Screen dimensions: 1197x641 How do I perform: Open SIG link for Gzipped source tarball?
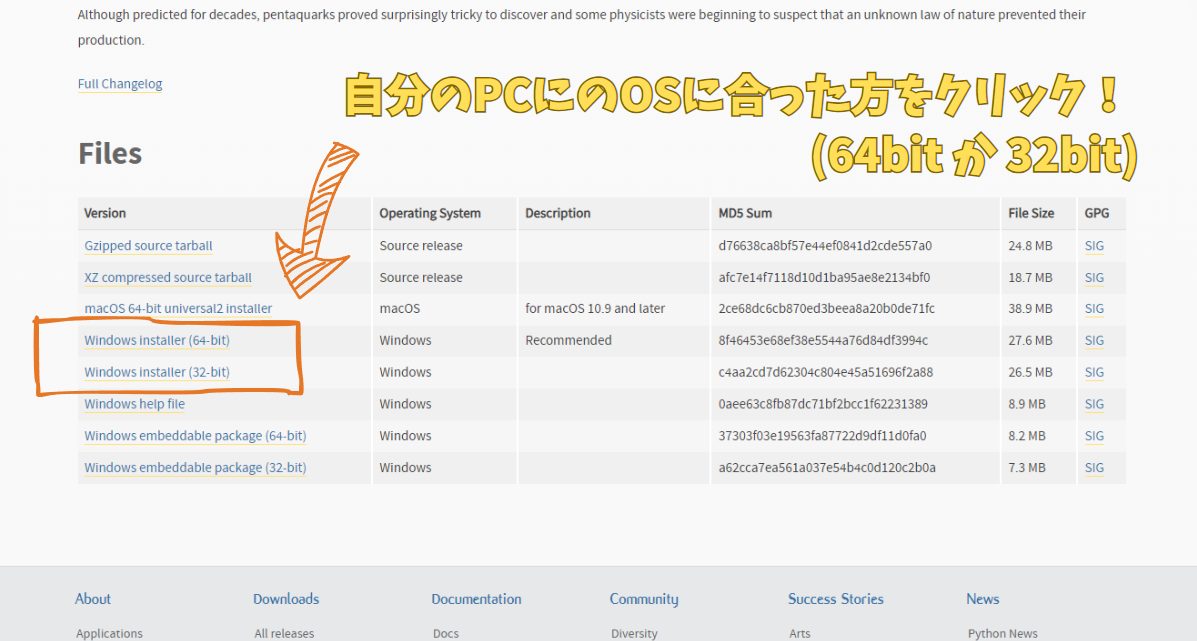(x=1094, y=246)
